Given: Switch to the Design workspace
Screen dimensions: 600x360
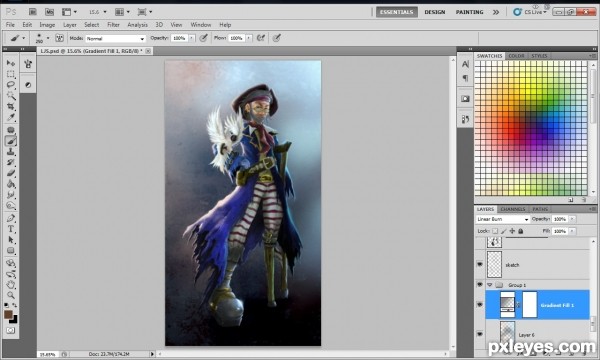Looking at the screenshot, I should click(435, 12).
